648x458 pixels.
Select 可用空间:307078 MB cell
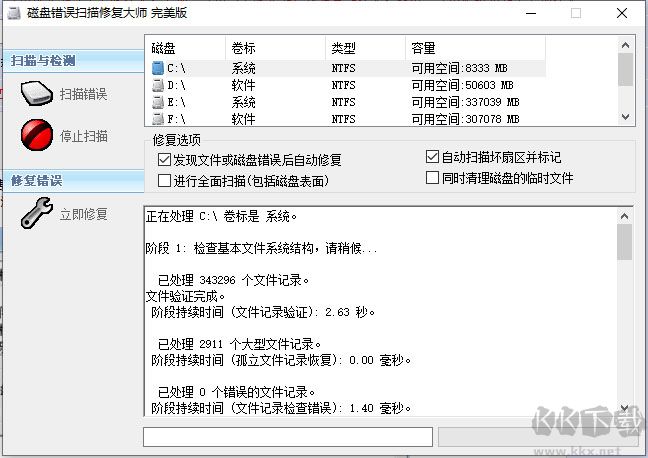pos(465,119)
